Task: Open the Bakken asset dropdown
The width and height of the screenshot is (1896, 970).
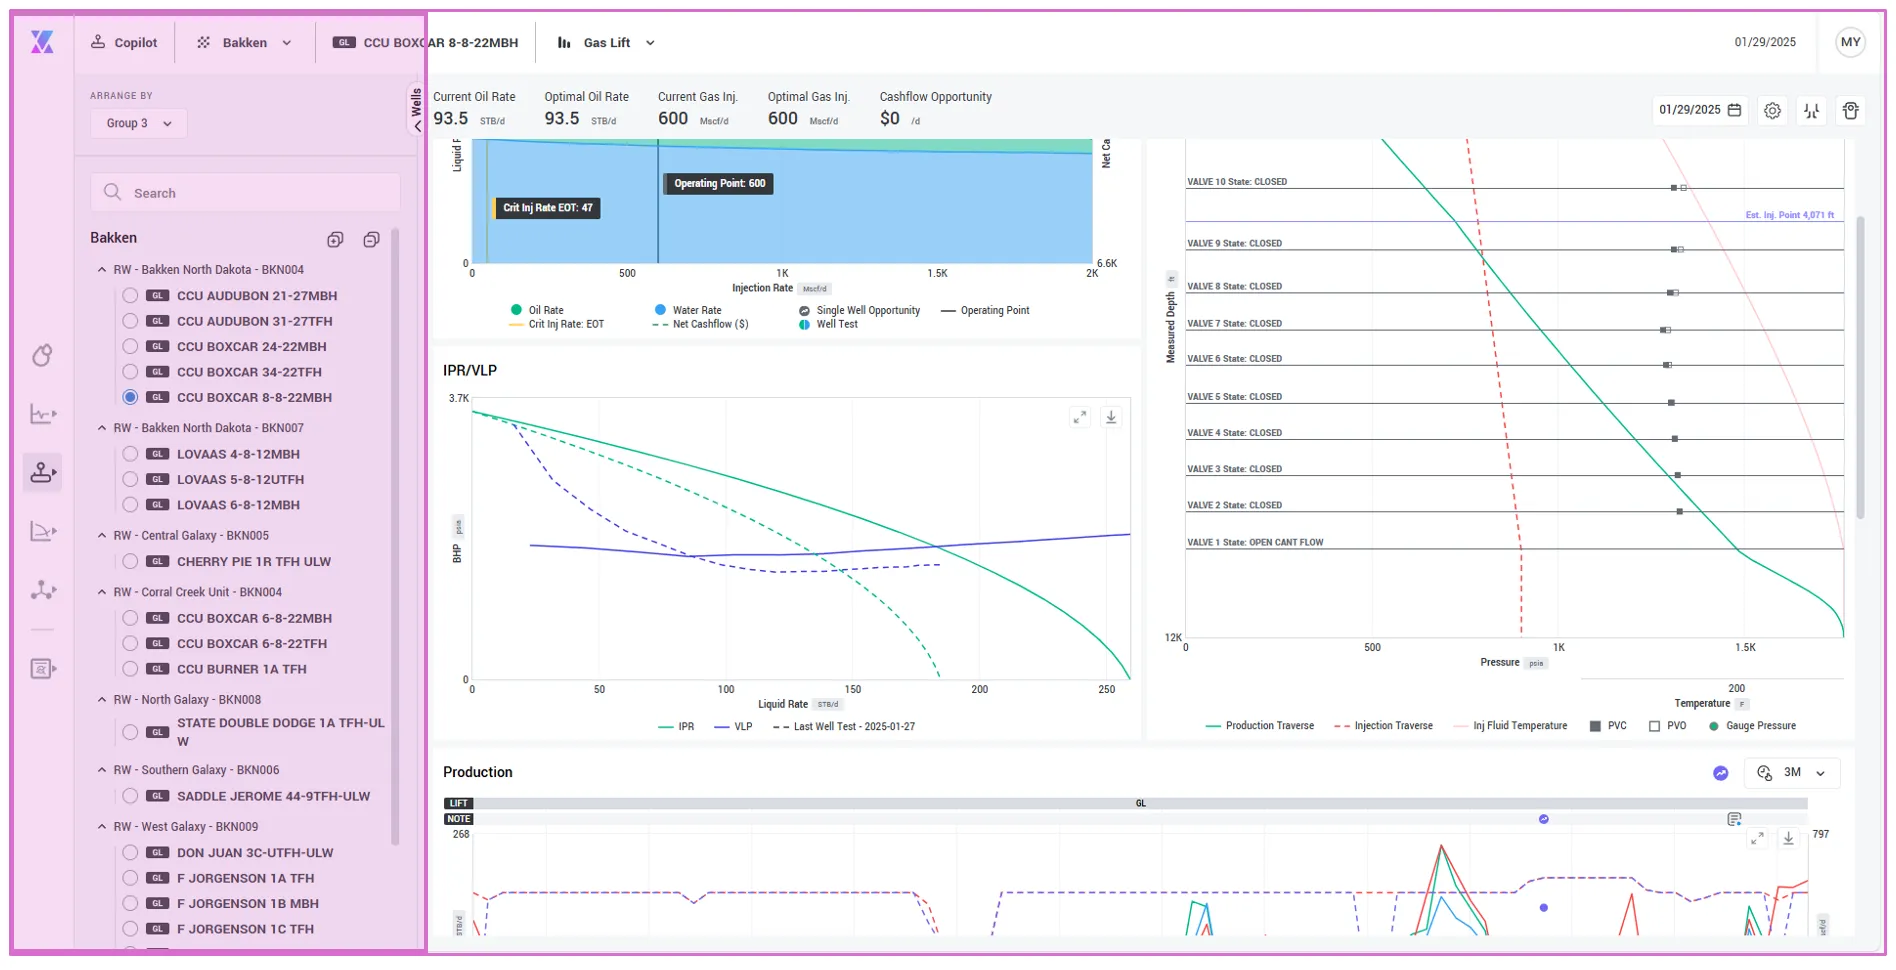Action: coord(245,42)
